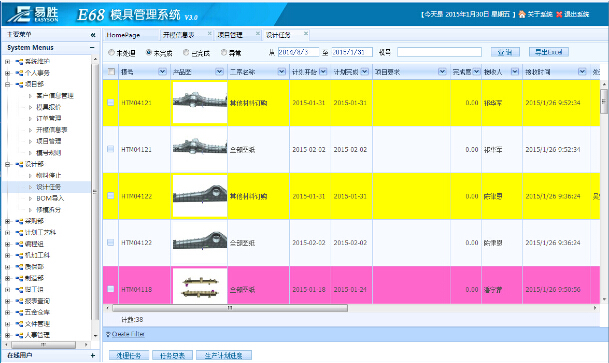Expand the 系统维护 tree node
The image size is (609, 363).
7,62
